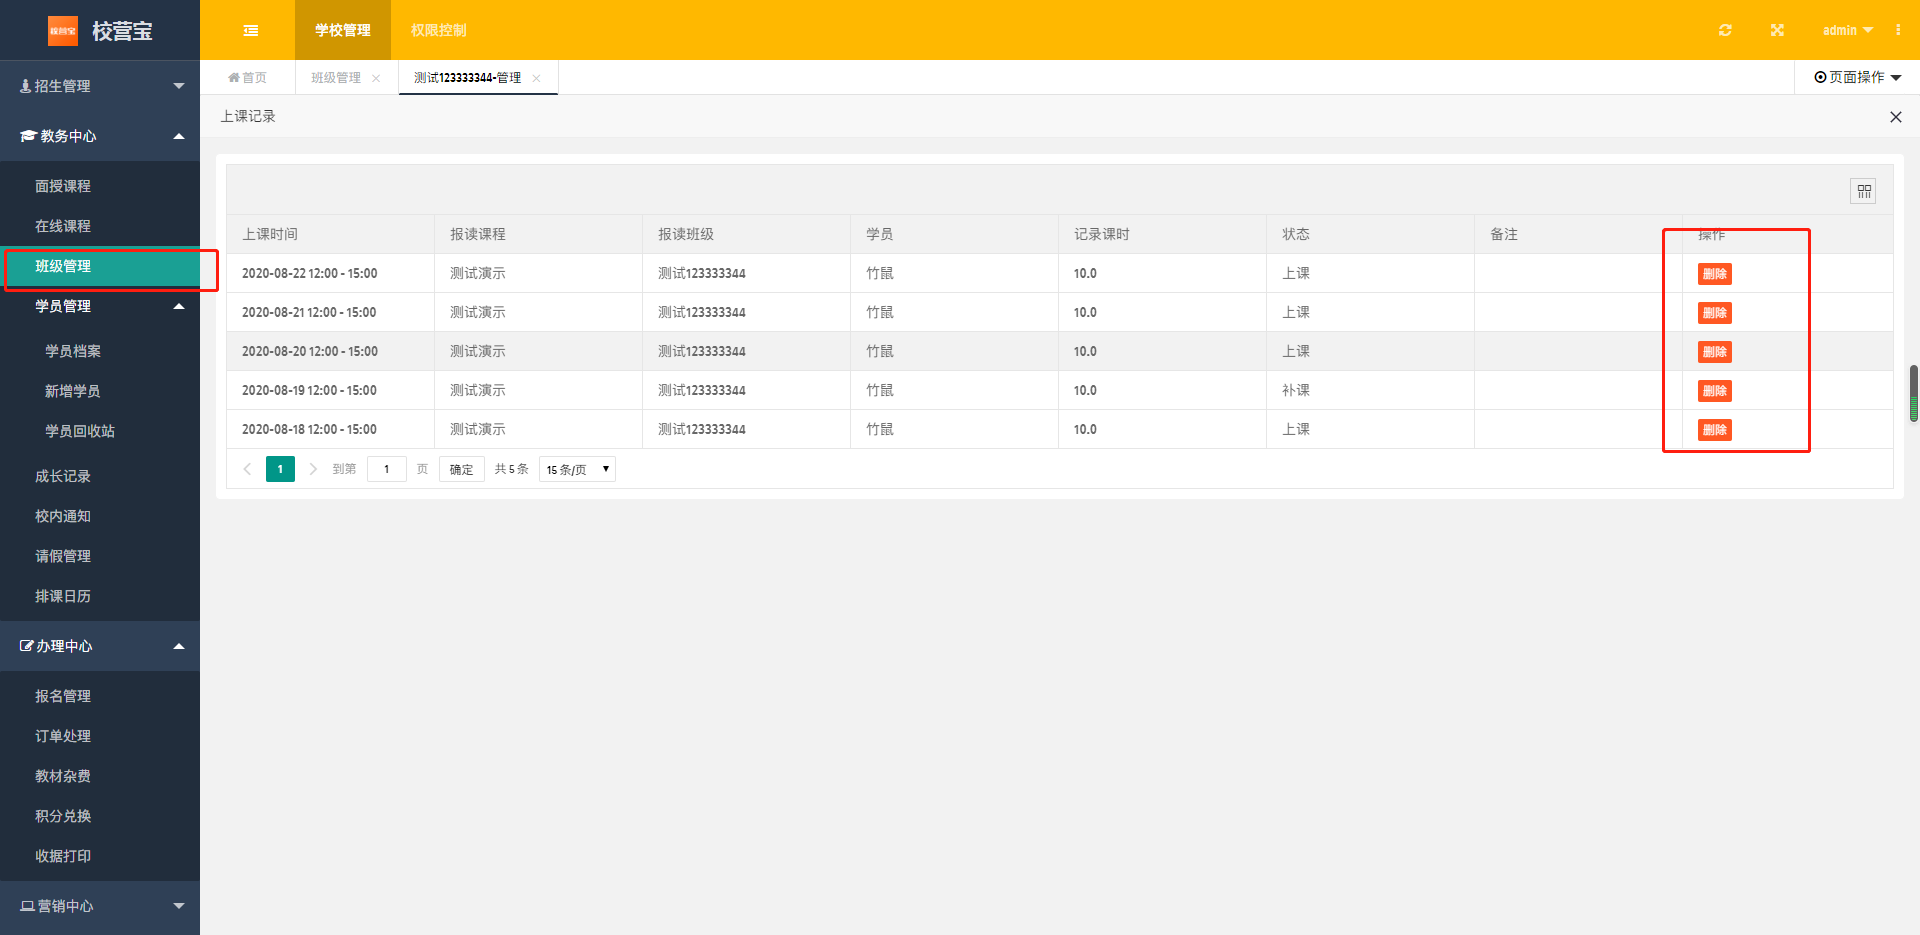Click the page number input field
Image resolution: width=1920 pixels, height=935 pixels.
point(386,469)
